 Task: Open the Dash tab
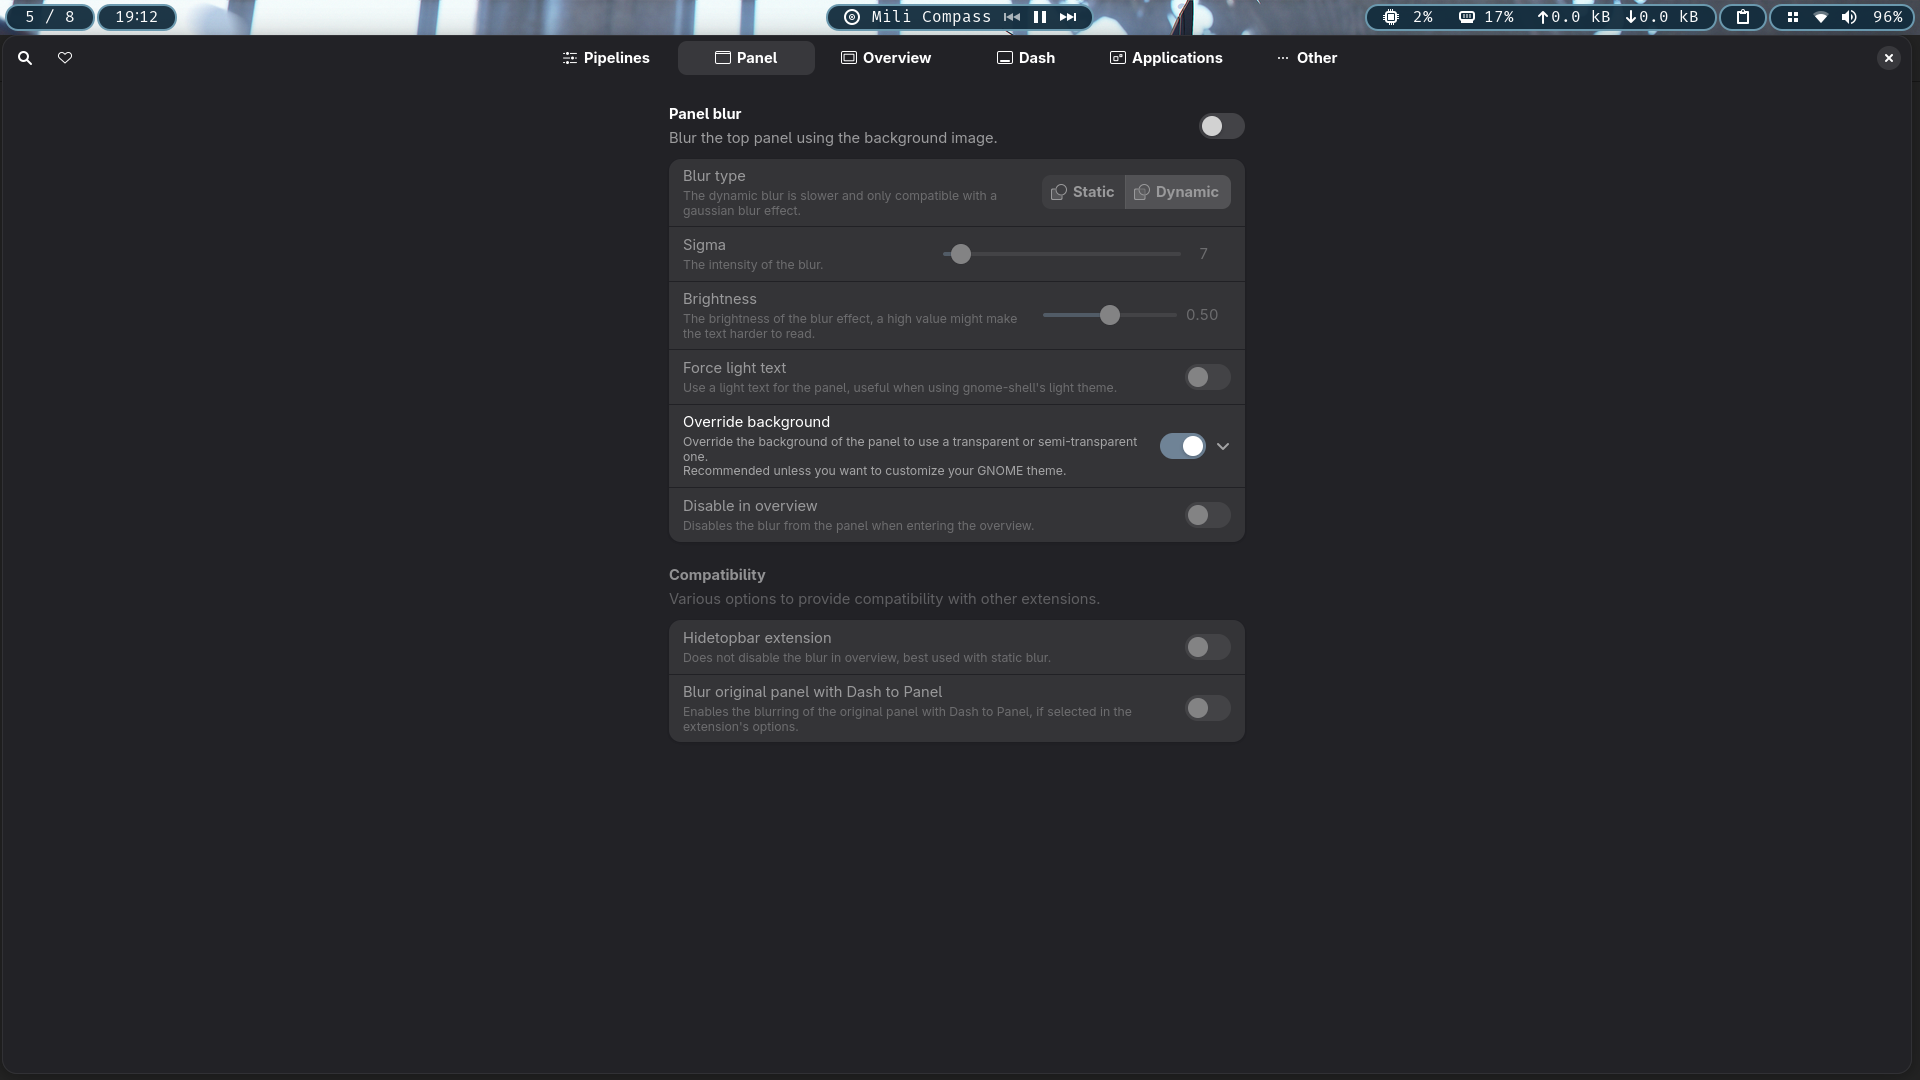click(x=1026, y=58)
